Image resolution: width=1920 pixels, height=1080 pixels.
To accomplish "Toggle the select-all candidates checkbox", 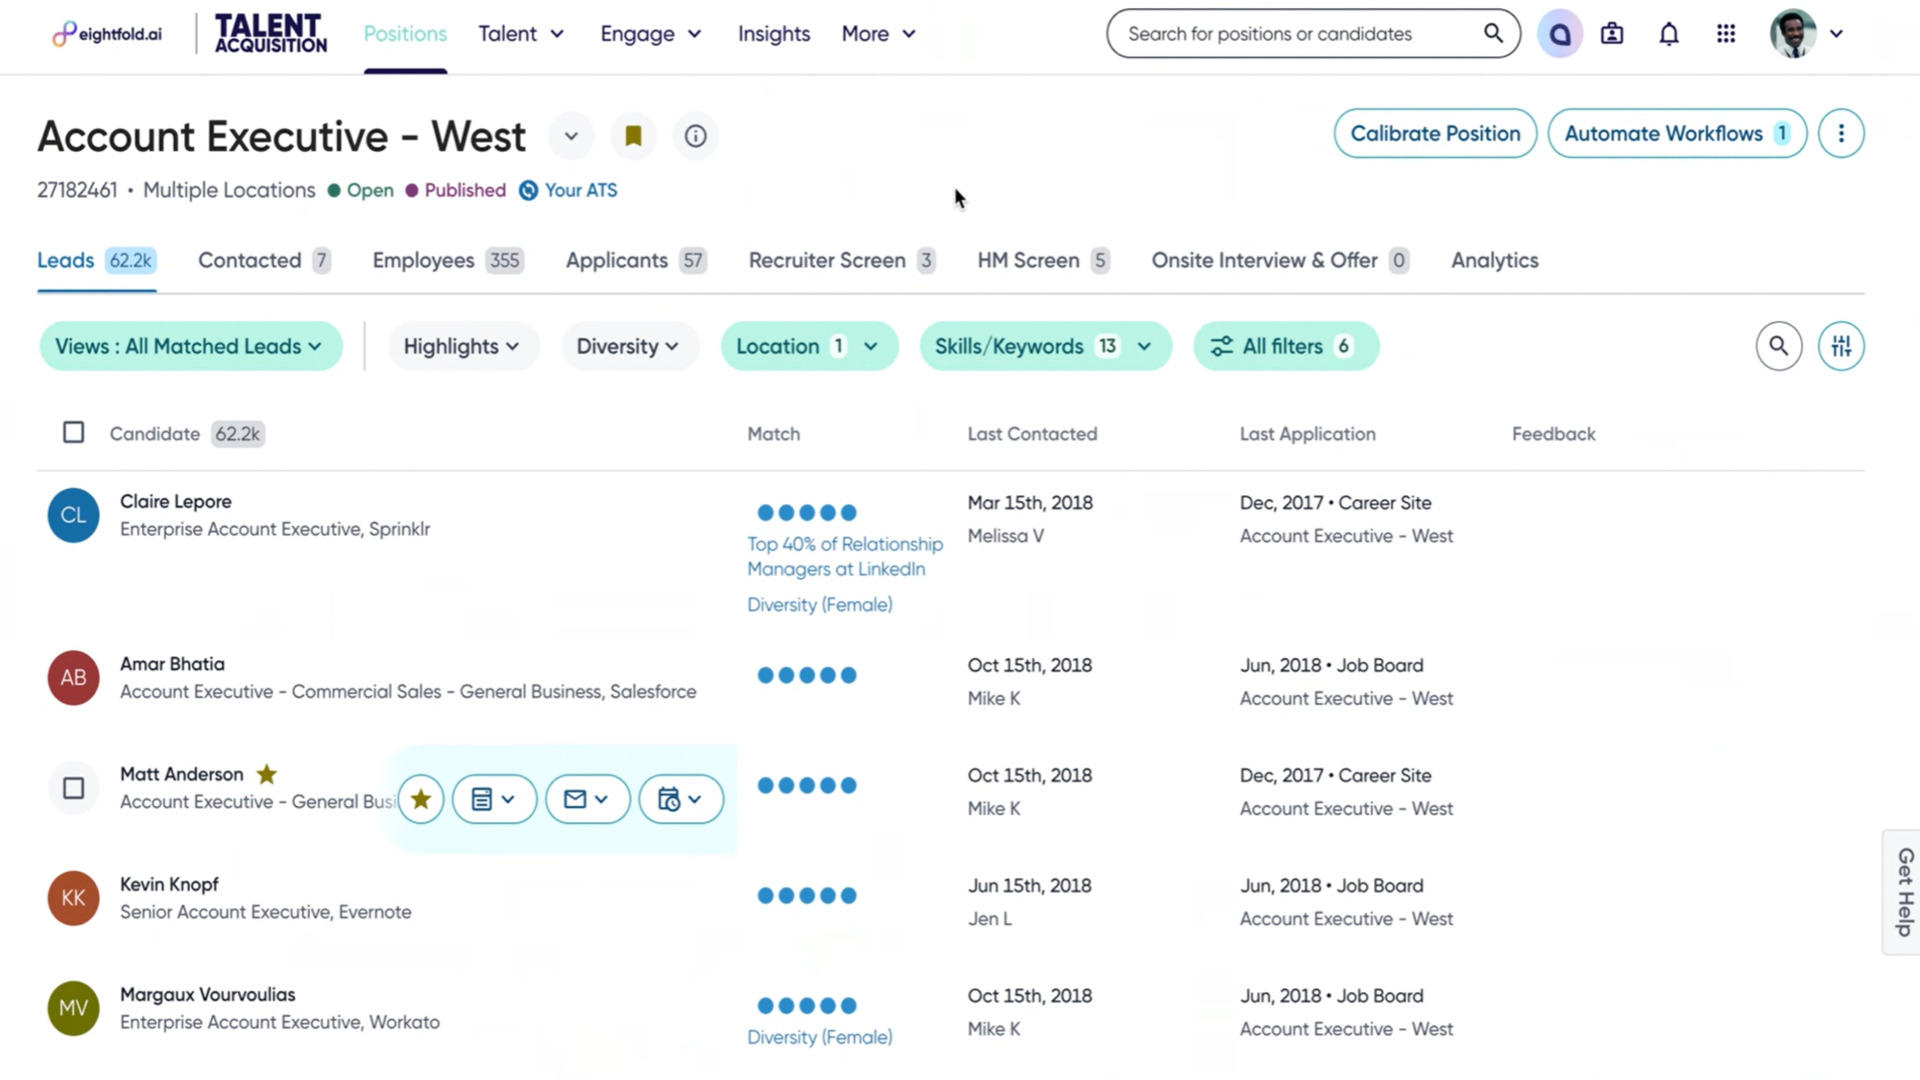I will click(73, 432).
